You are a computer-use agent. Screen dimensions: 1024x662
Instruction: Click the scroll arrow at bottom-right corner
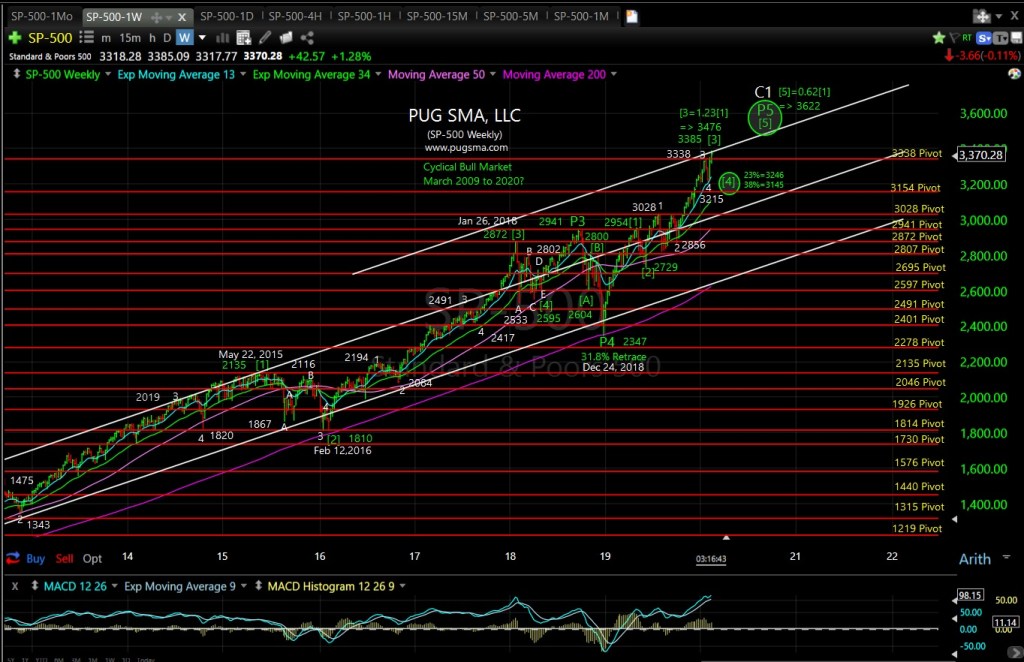[x=1015, y=652]
